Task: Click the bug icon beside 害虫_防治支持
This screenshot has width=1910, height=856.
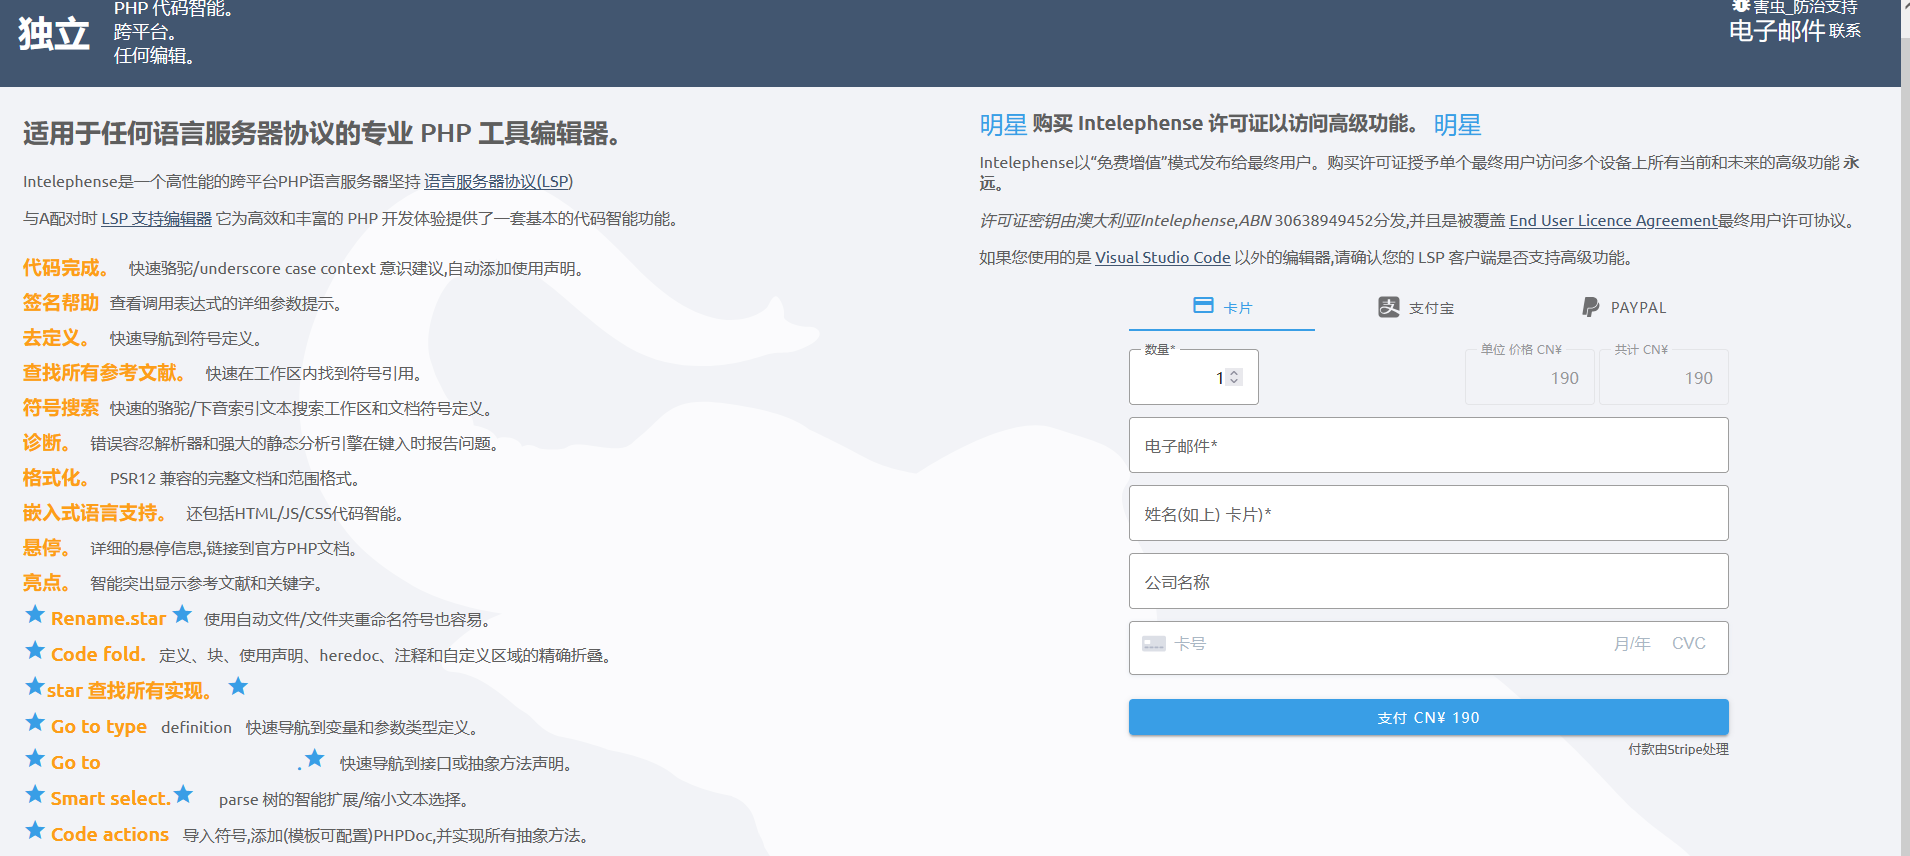Action: 1741,6
